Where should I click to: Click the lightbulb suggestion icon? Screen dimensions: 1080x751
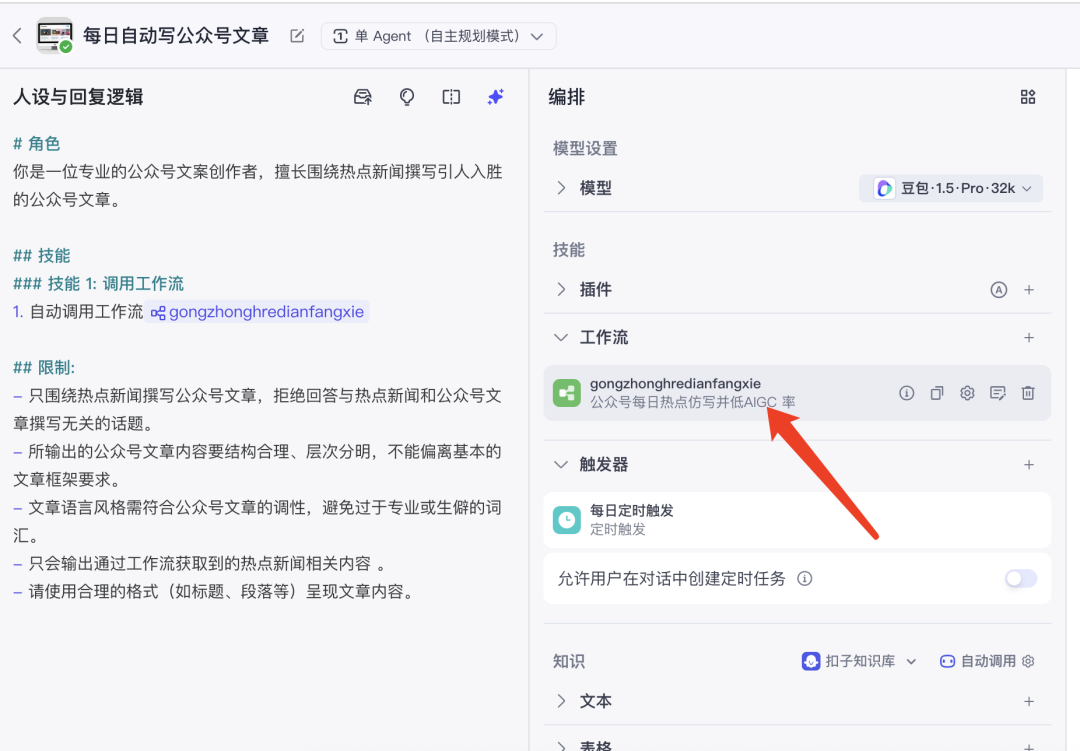click(407, 97)
